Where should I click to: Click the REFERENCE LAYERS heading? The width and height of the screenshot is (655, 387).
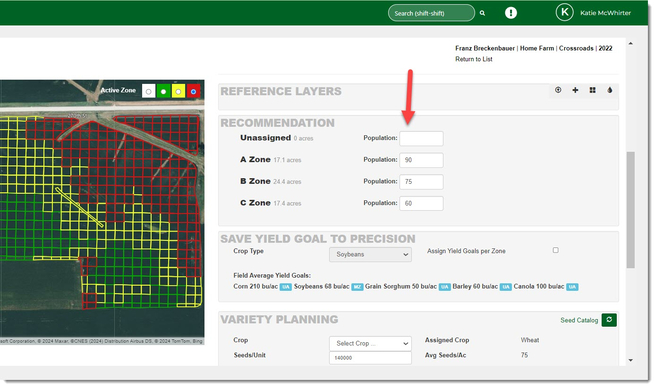pyautogui.click(x=281, y=92)
